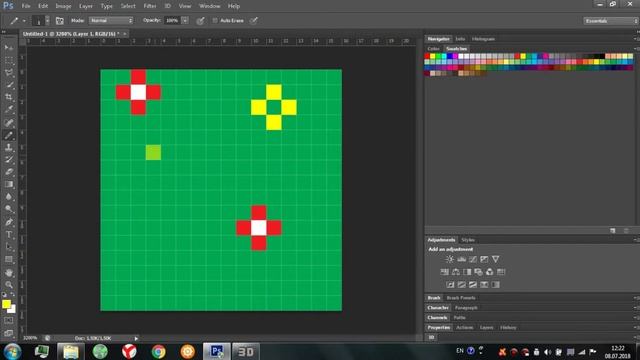Switch to the Histogram tab
Screen dimensions: 640x360
(x=483, y=39)
